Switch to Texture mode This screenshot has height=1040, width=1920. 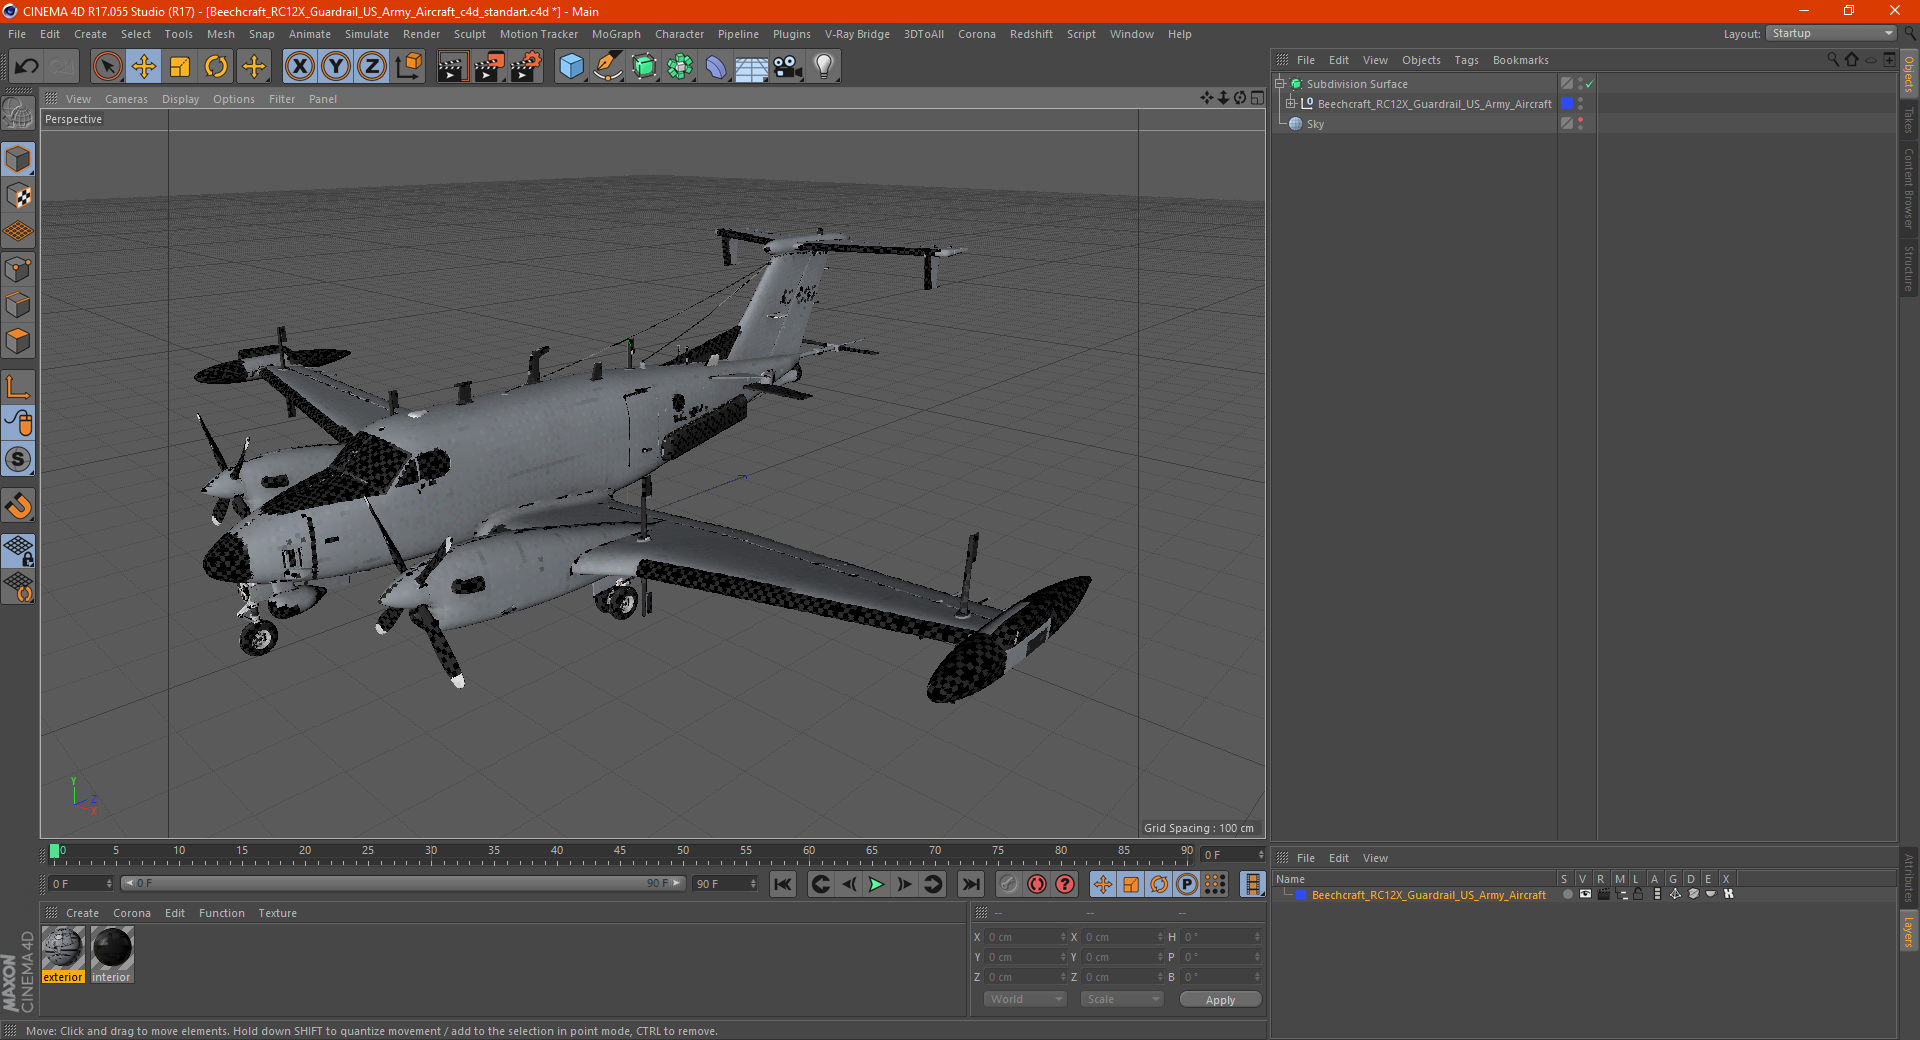pos(18,196)
